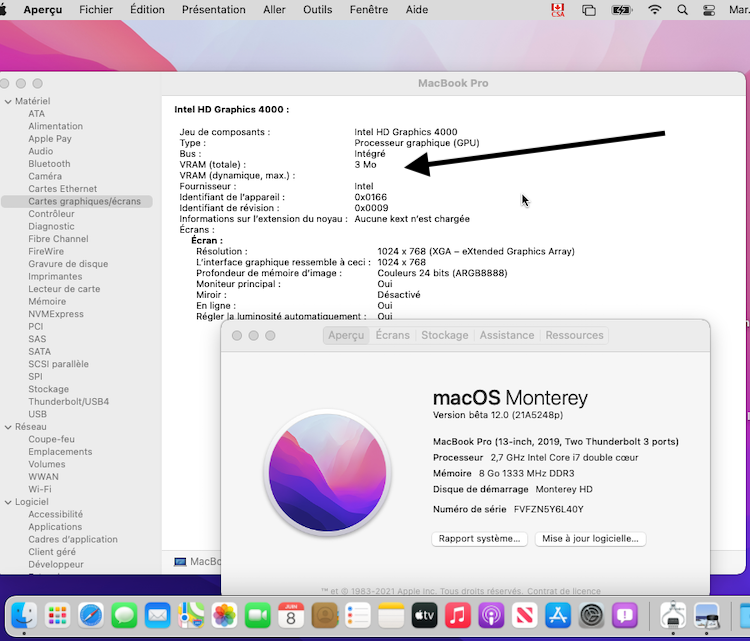
Task: Open the Fenêtre menu
Action: tap(369, 10)
